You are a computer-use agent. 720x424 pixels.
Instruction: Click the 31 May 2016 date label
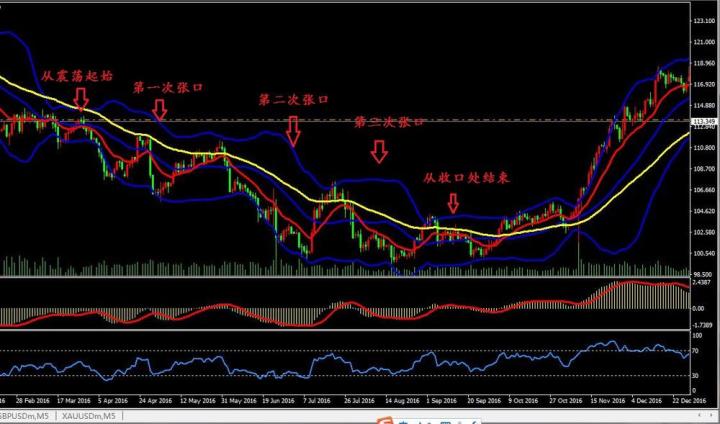tap(238, 401)
